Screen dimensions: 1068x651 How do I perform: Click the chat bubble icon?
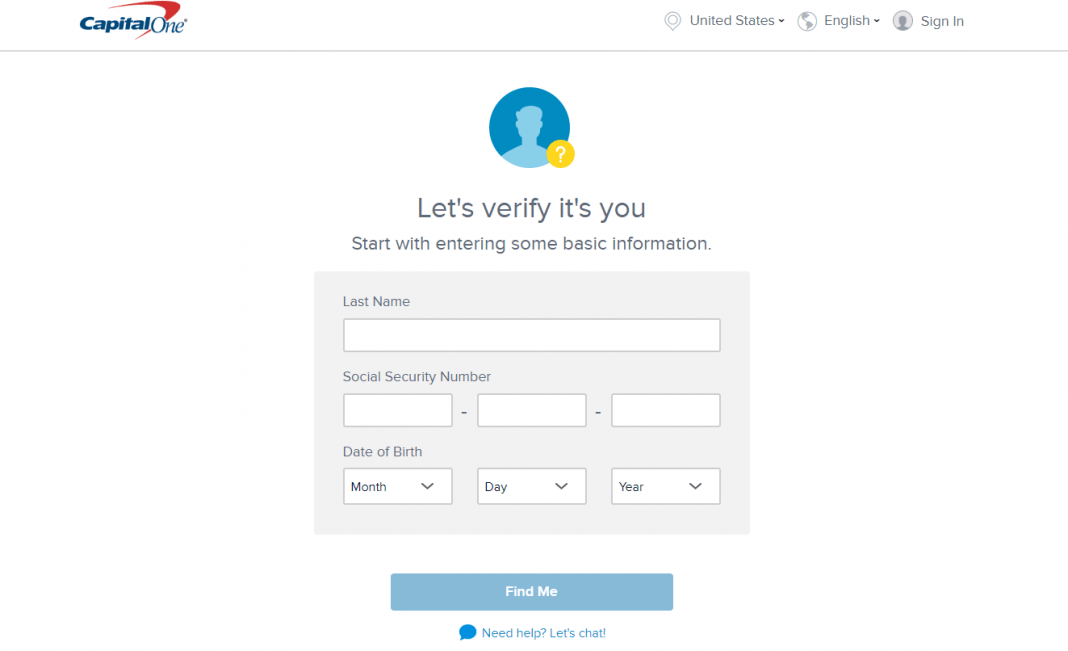click(467, 632)
